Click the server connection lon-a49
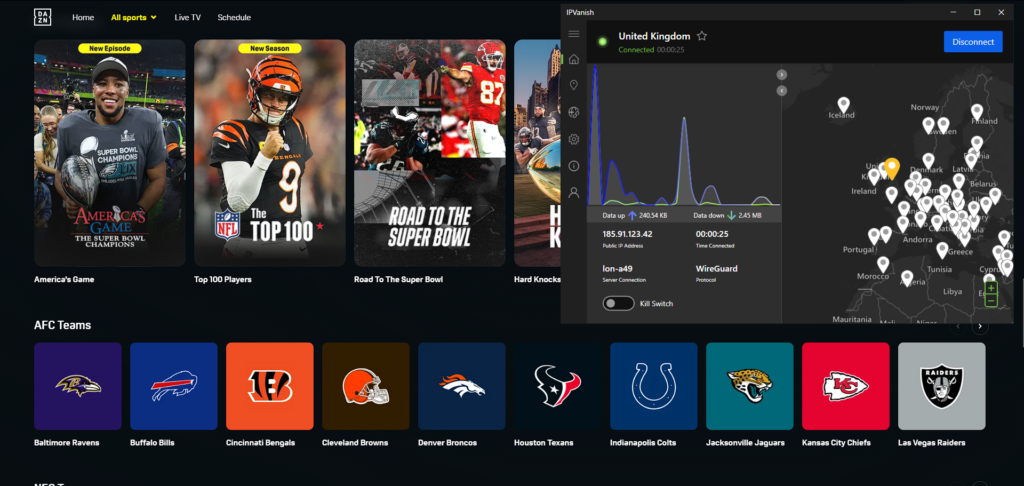The image size is (1024, 486). (x=616, y=268)
